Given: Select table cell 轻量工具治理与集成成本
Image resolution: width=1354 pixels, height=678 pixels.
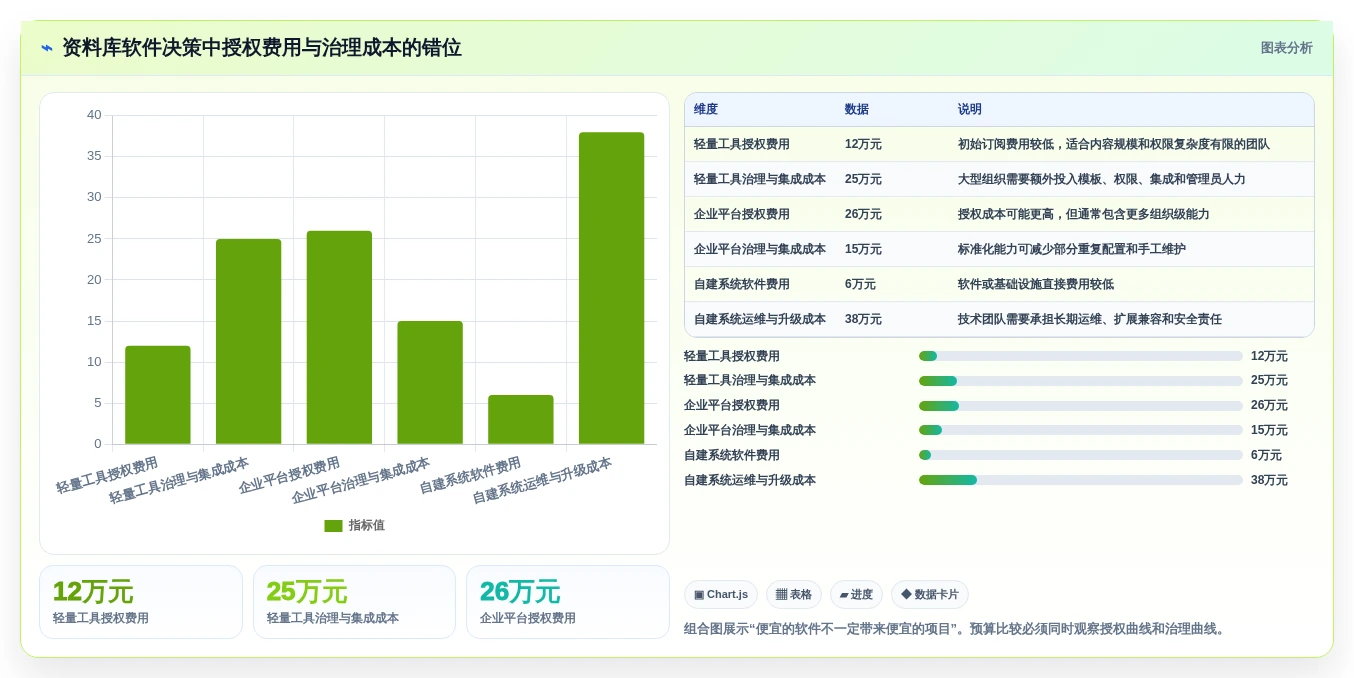Looking at the screenshot, I should (x=760, y=179).
